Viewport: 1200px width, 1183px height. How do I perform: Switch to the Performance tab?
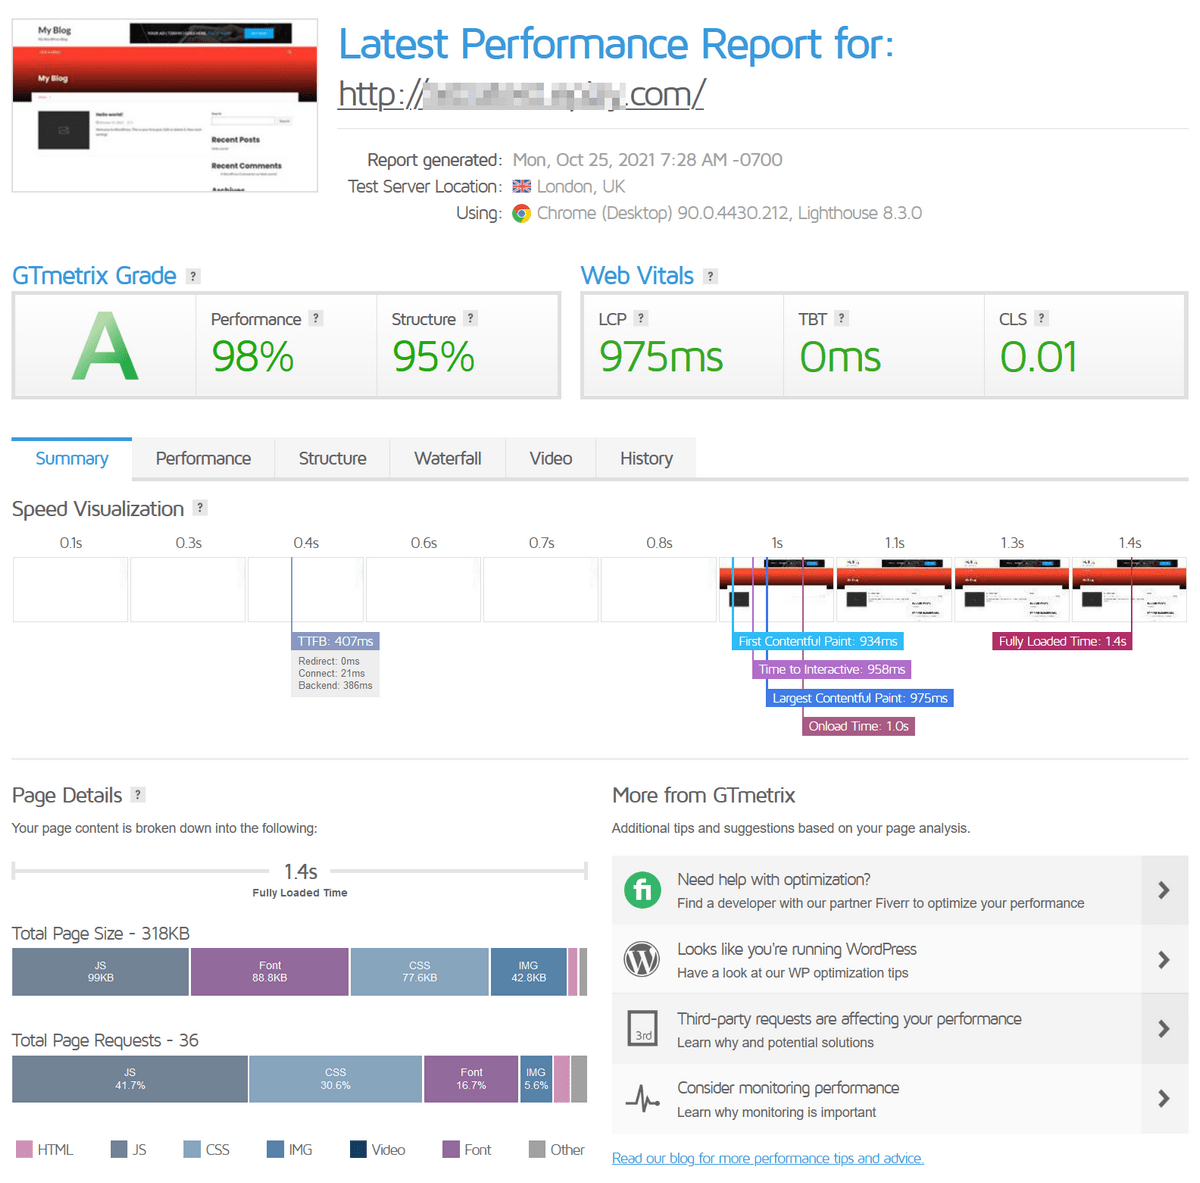coord(203,459)
